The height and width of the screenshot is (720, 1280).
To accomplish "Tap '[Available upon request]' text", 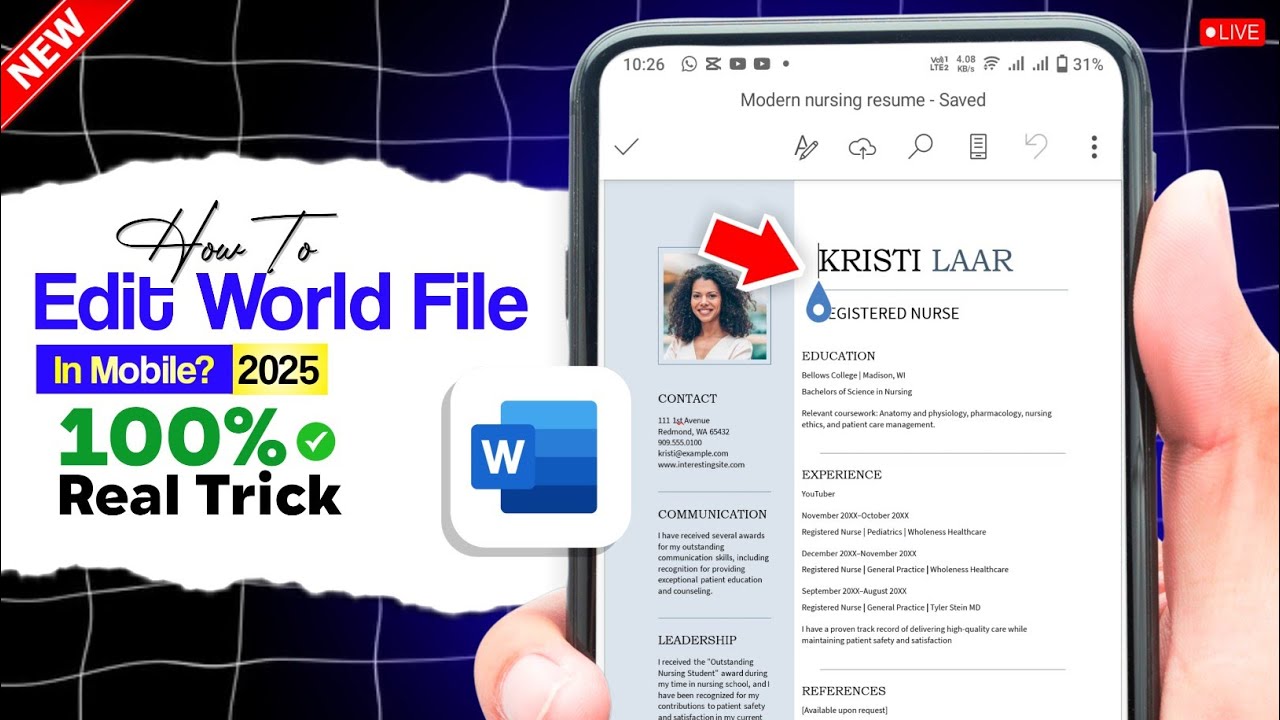I will [844, 710].
